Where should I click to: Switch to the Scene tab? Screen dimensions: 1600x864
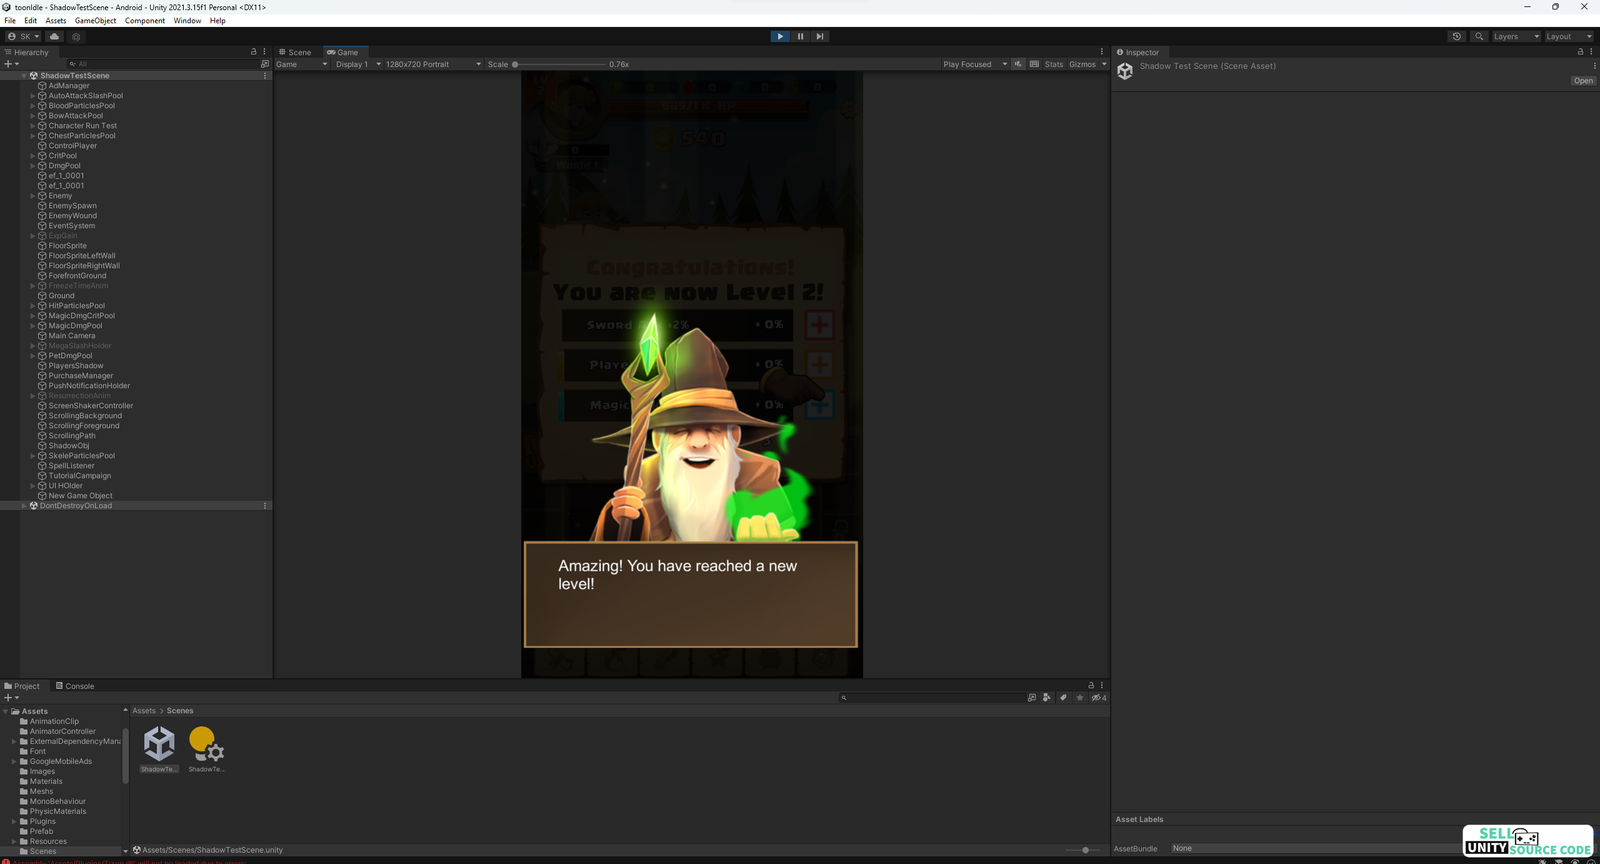(x=295, y=52)
